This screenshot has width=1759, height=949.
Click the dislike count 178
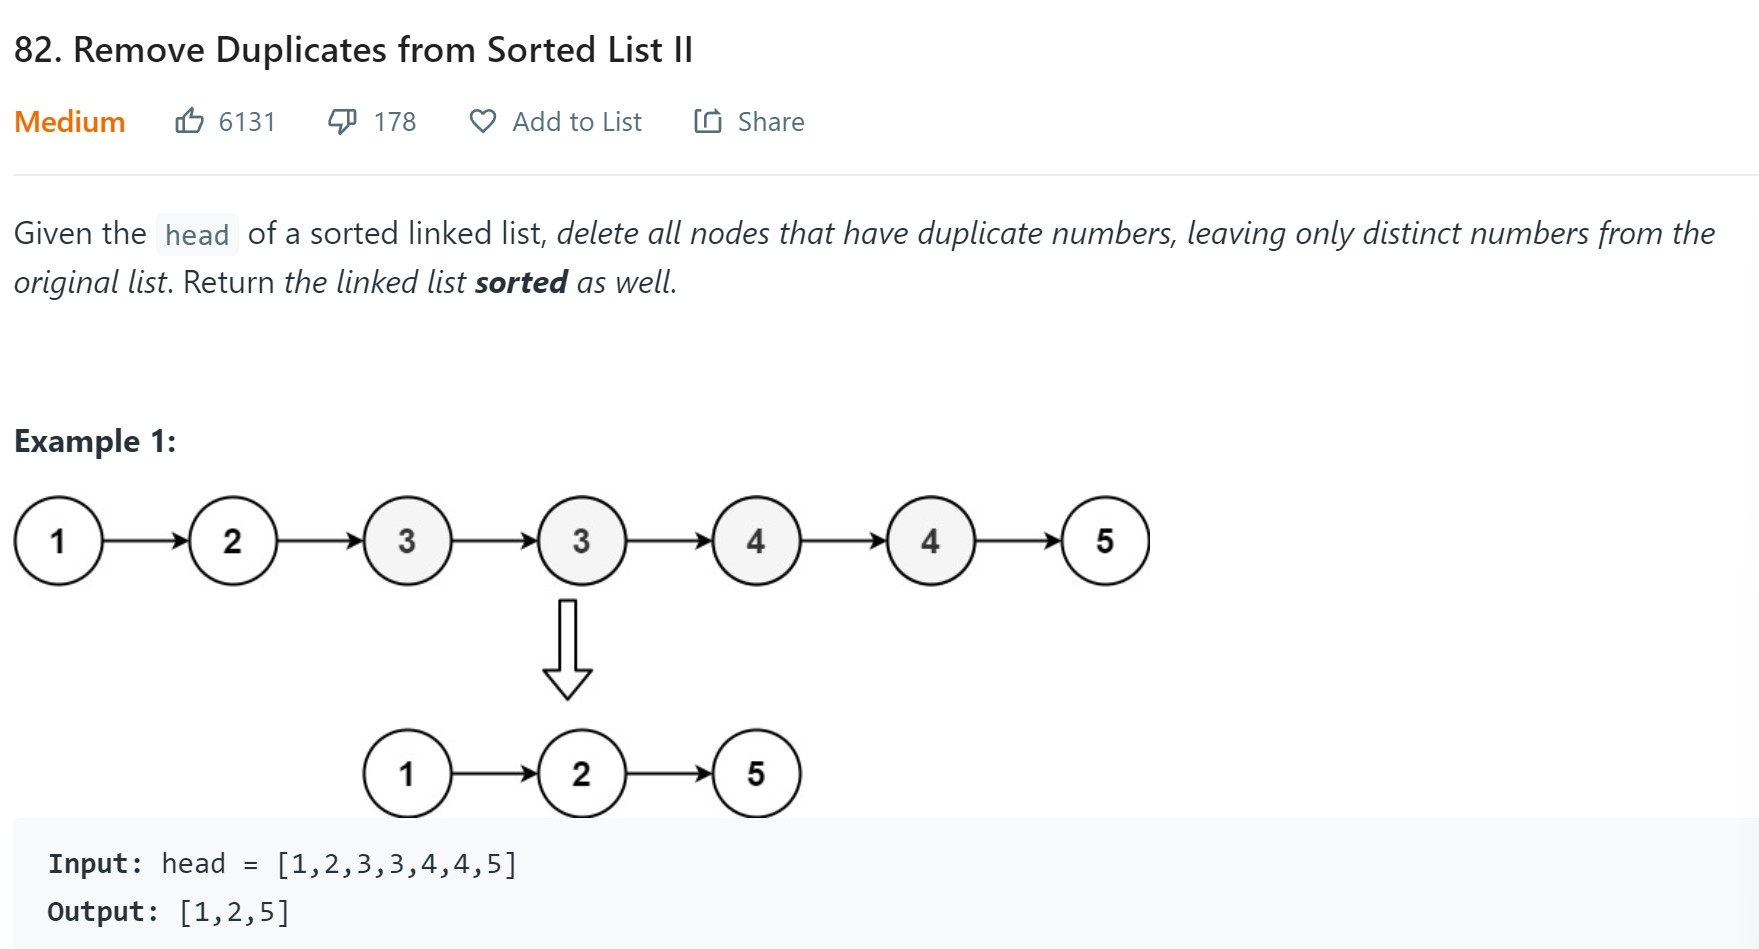pyautogui.click(x=395, y=122)
